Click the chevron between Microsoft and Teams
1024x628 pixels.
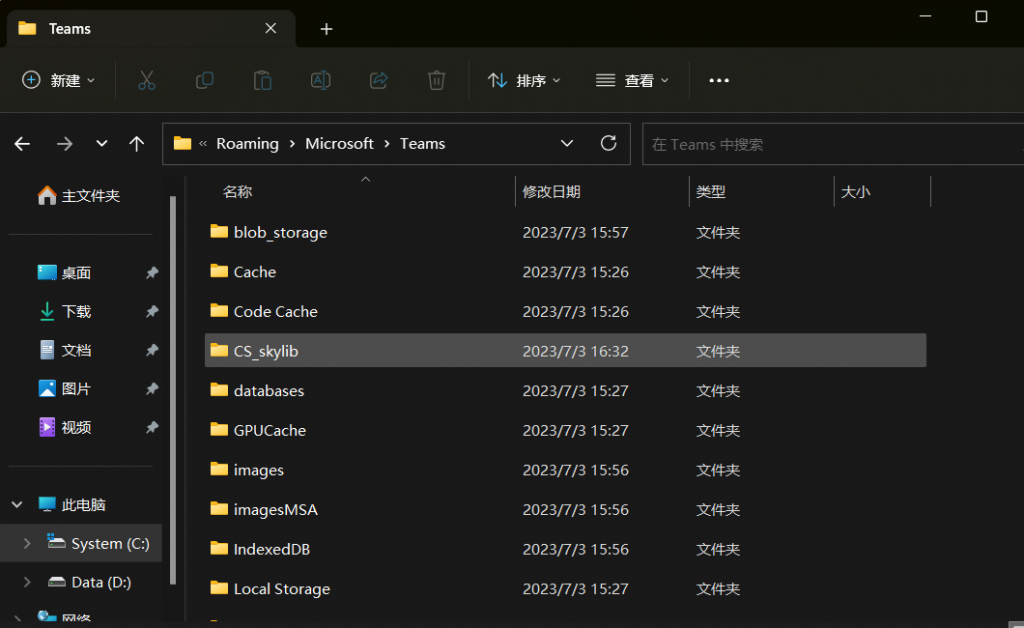(387, 144)
